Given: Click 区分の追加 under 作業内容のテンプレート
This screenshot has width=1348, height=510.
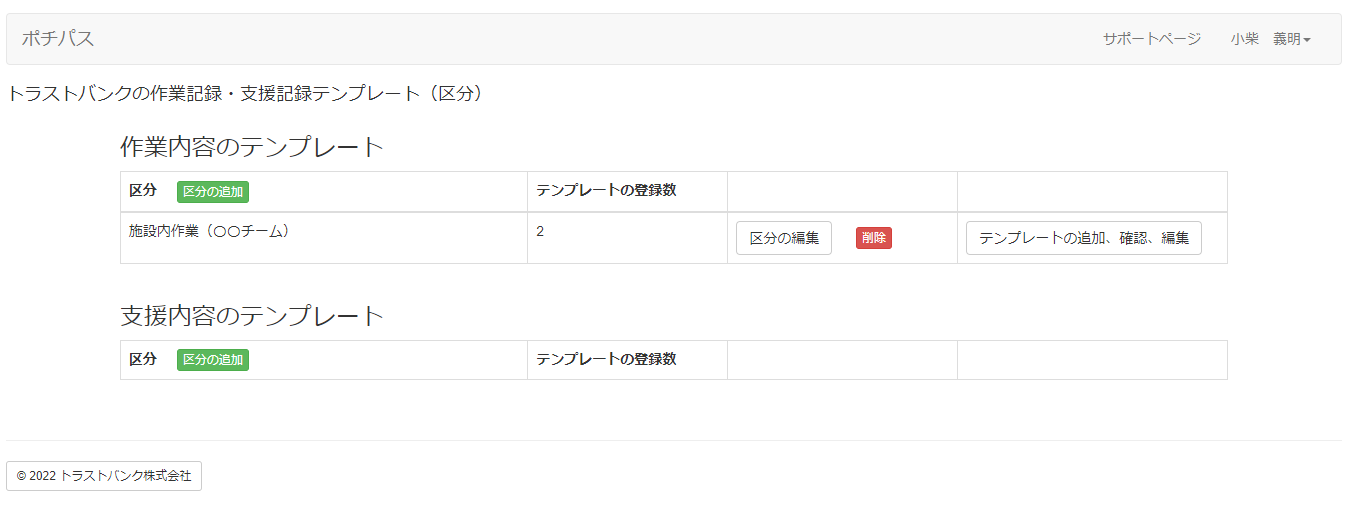Looking at the screenshot, I should coord(213,191).
